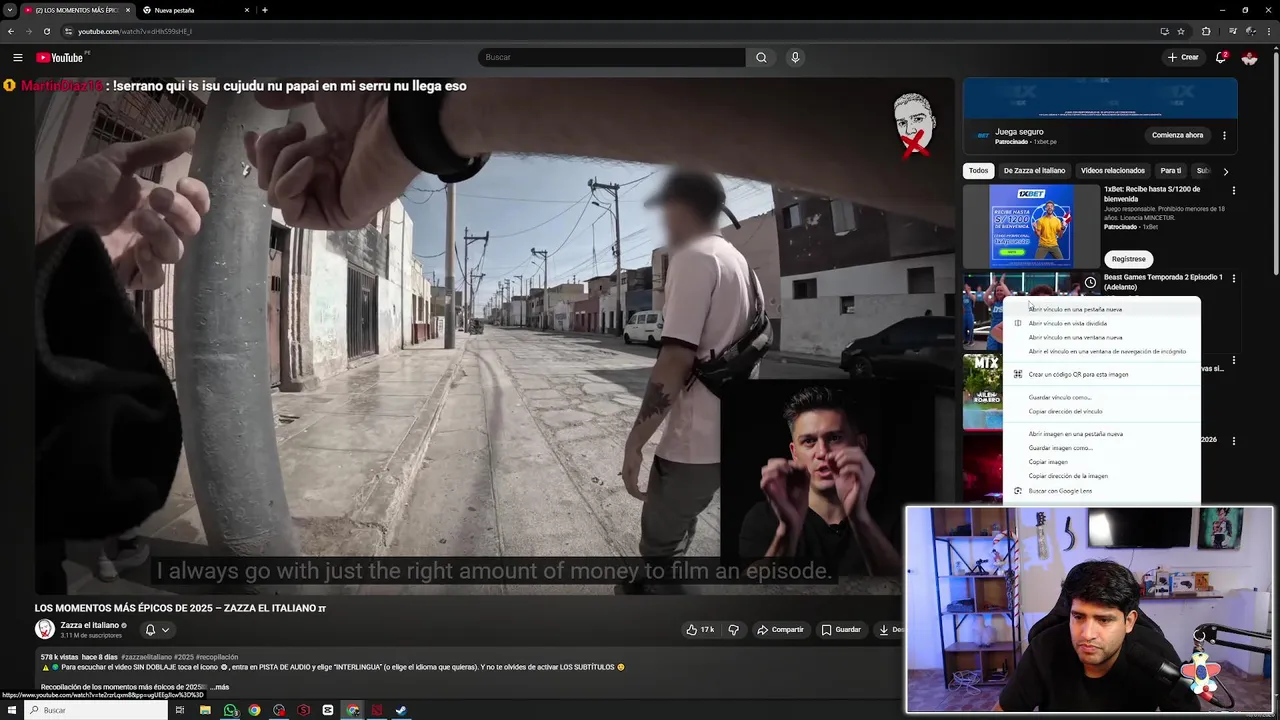Like the video with thumbs up

click(x=699, y=630)
